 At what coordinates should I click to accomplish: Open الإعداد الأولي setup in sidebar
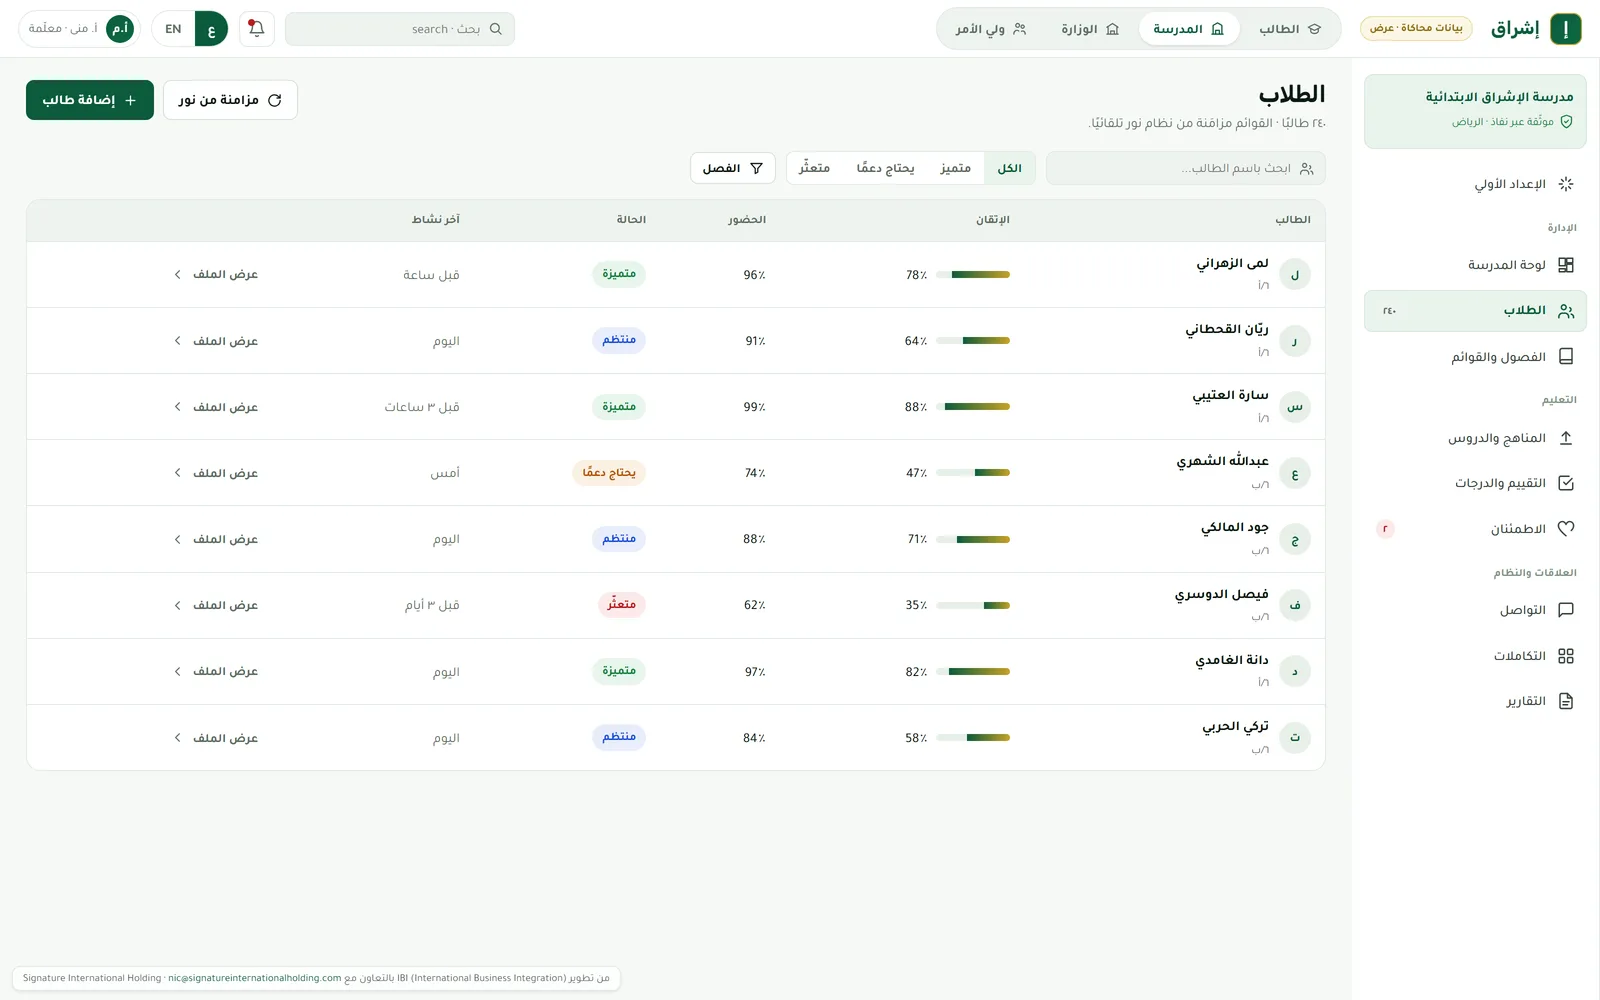pyautogui.click(x=1475, y=184)
